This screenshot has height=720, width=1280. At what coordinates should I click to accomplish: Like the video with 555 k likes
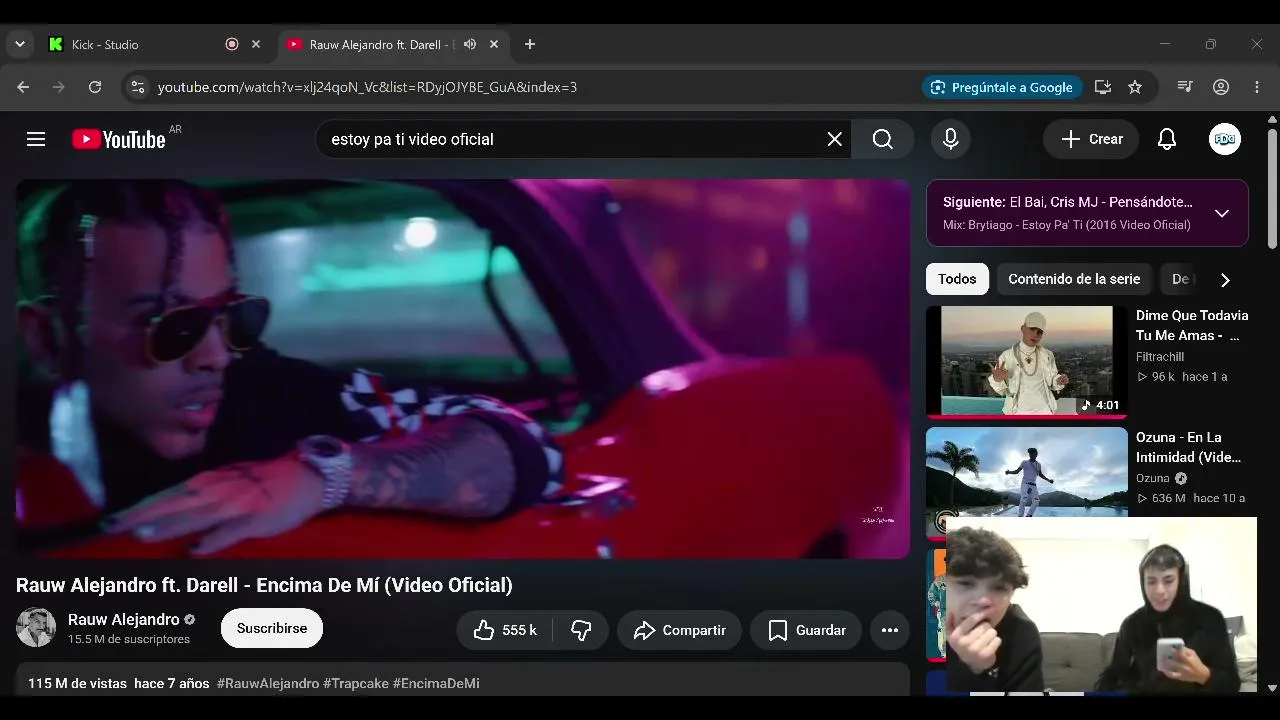coord(505,630)
